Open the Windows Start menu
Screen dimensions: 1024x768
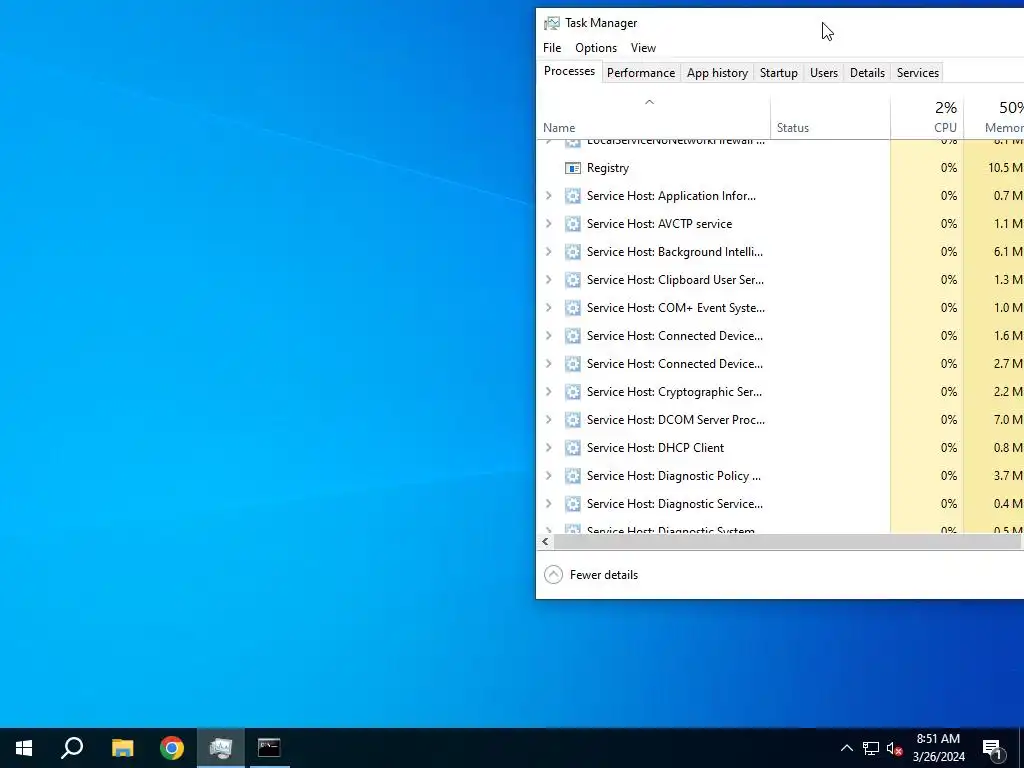24,748
